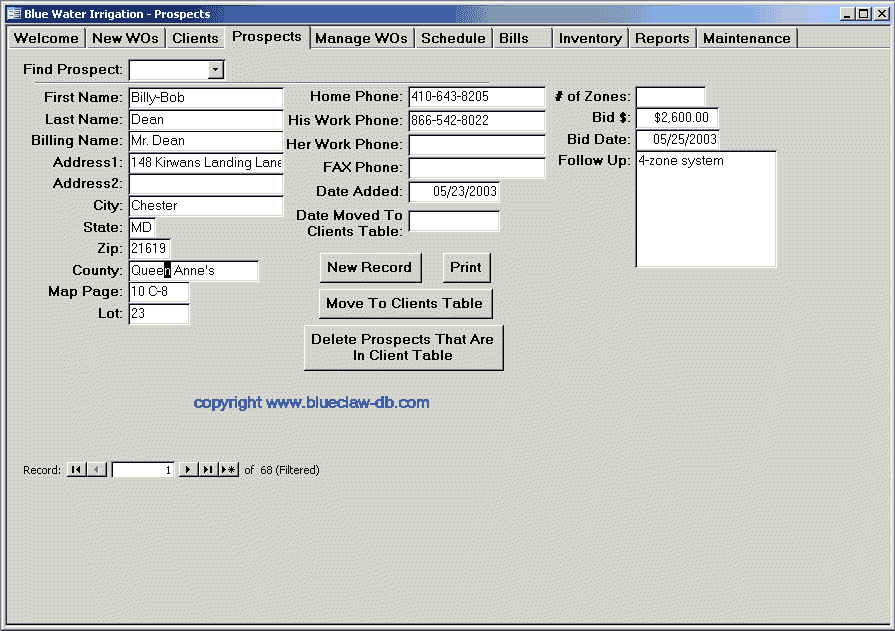
Task: Click the Date Moved To Clients Table field
Action: [x=454, y=222]
